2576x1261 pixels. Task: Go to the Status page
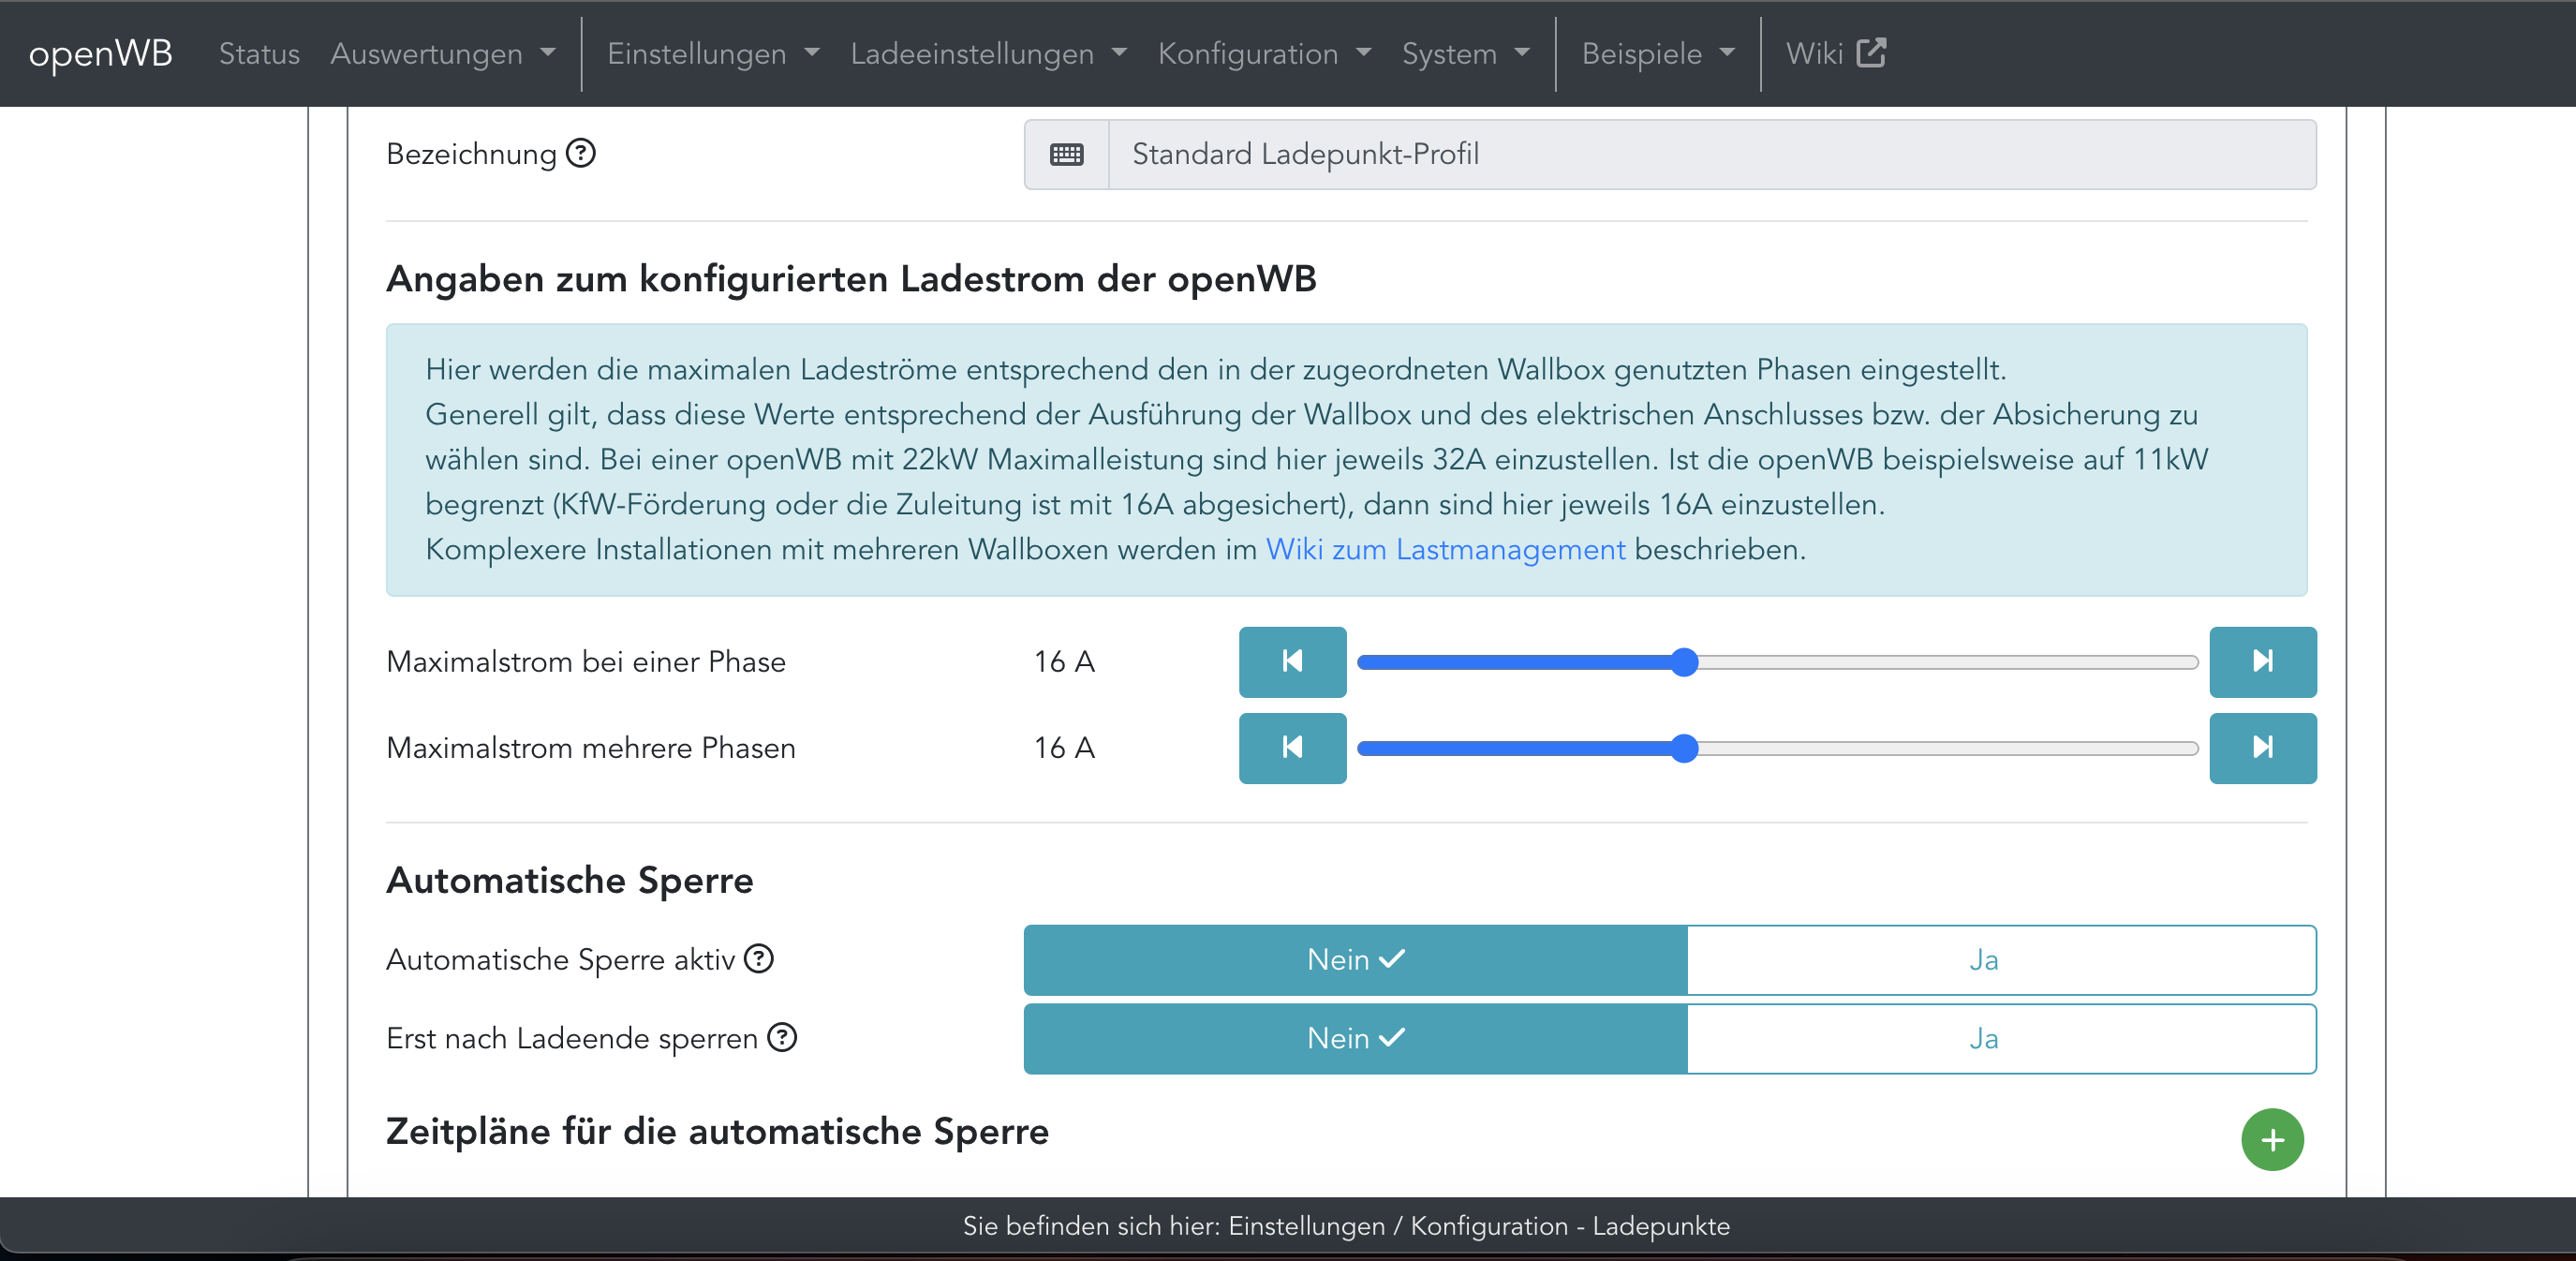click(259, 54)
